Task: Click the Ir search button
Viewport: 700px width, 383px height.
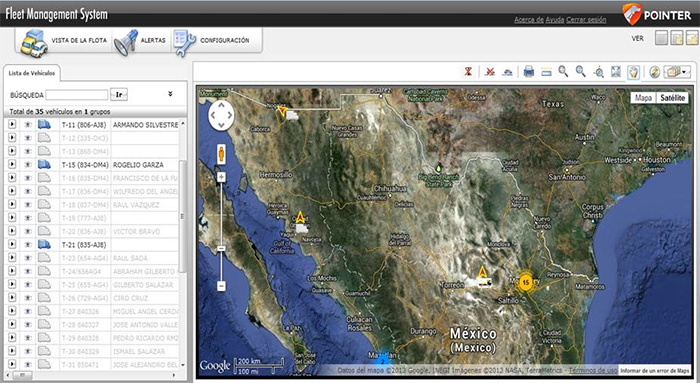Action: 119,95
